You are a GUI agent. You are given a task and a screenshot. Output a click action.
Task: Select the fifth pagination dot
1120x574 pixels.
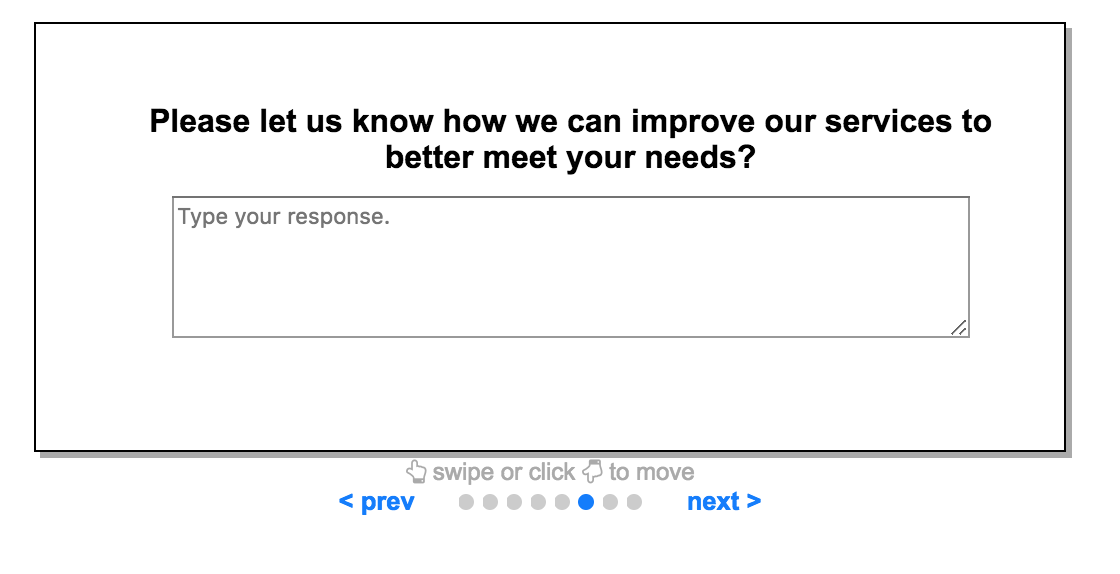click(x=562, y=502)
